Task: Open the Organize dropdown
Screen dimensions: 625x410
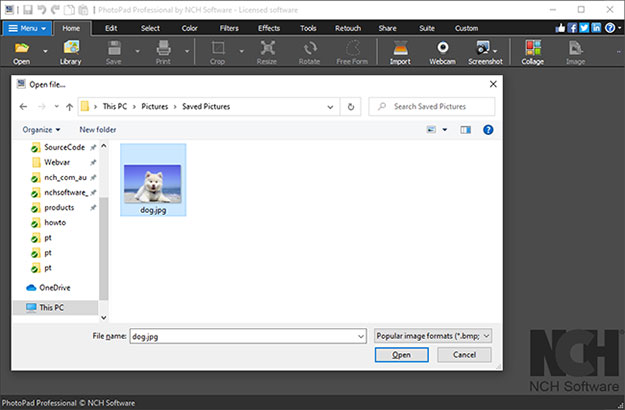Action: click(x=41, y=130)
